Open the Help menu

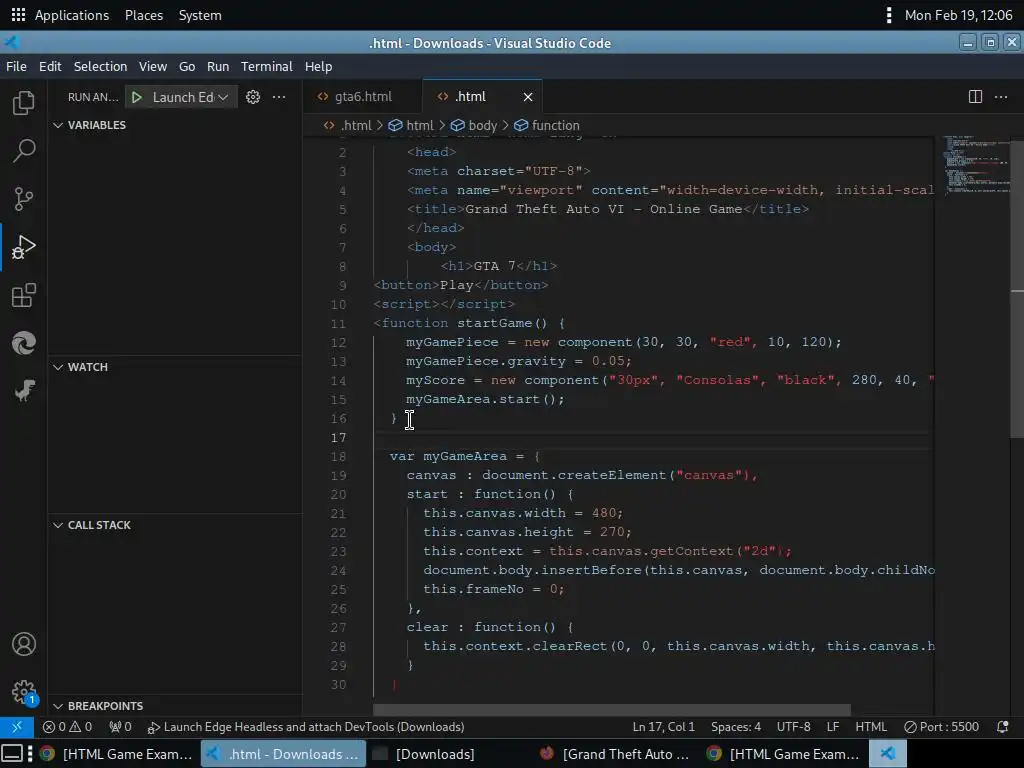319,67
